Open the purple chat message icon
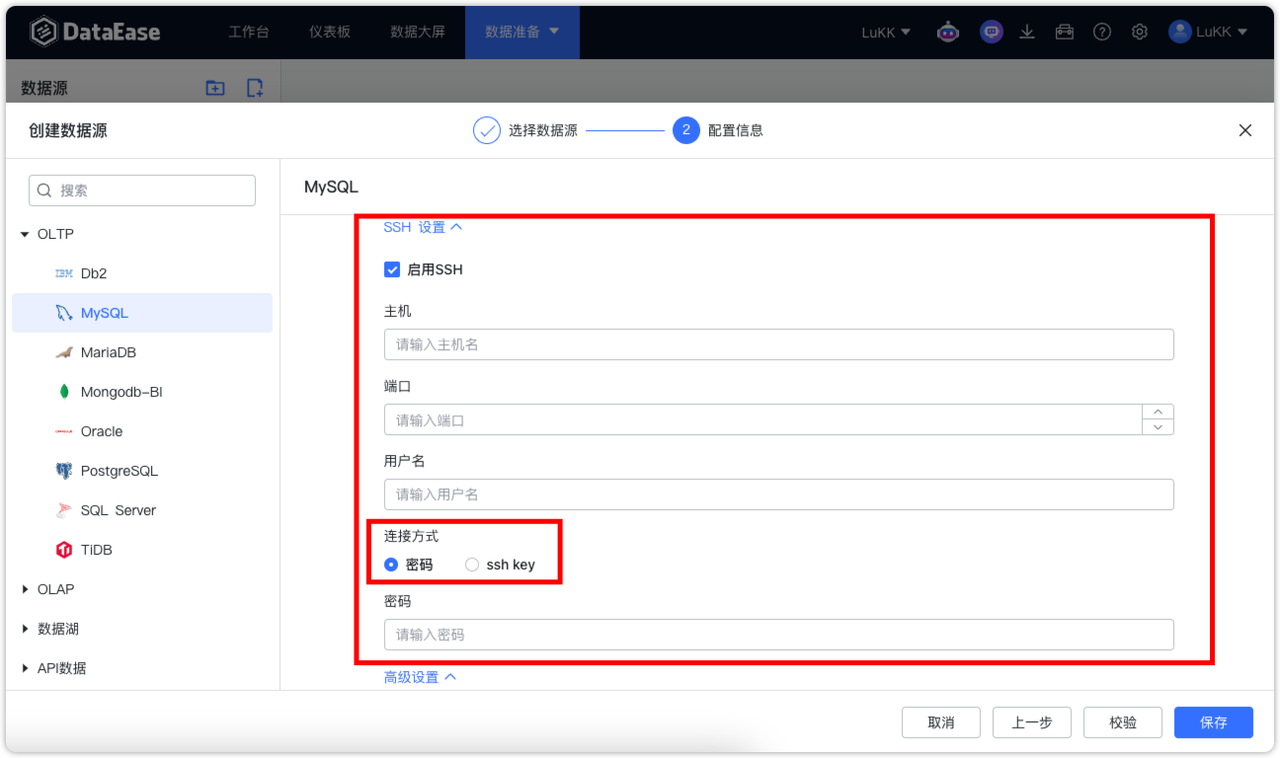 click(x=991, y=32)
